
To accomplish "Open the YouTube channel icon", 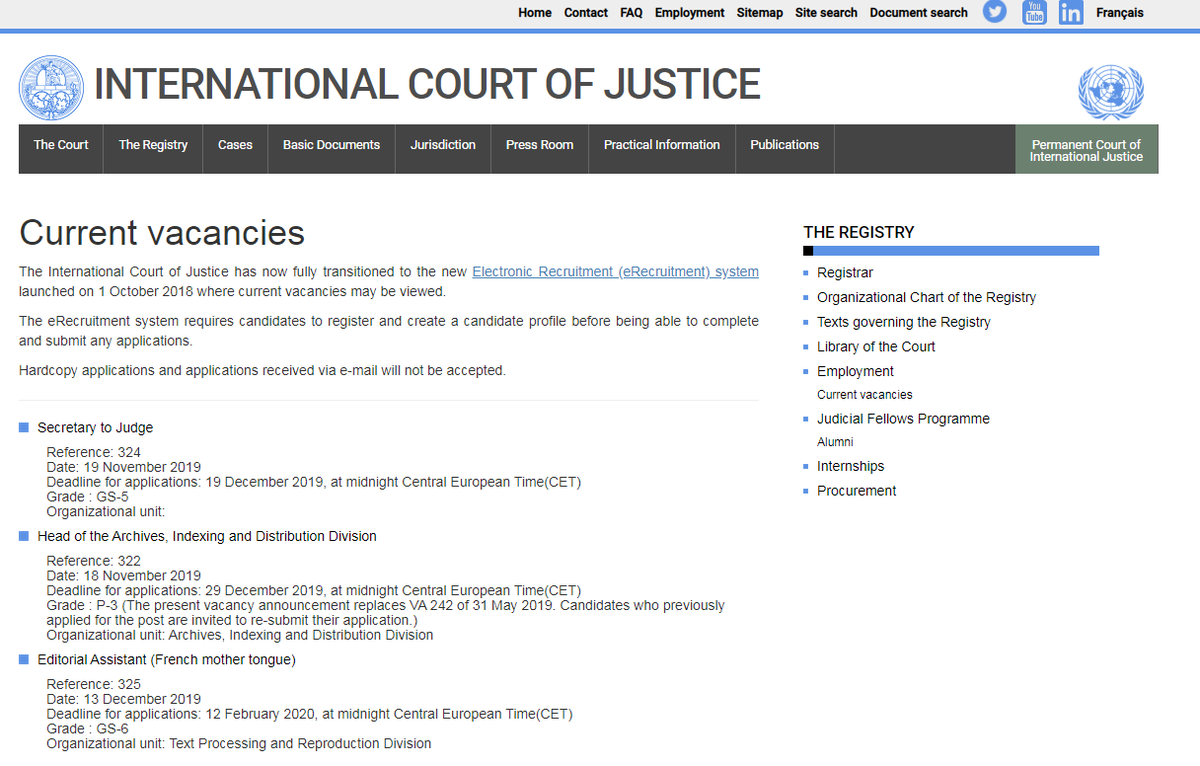I will [x=1034, y=12].
